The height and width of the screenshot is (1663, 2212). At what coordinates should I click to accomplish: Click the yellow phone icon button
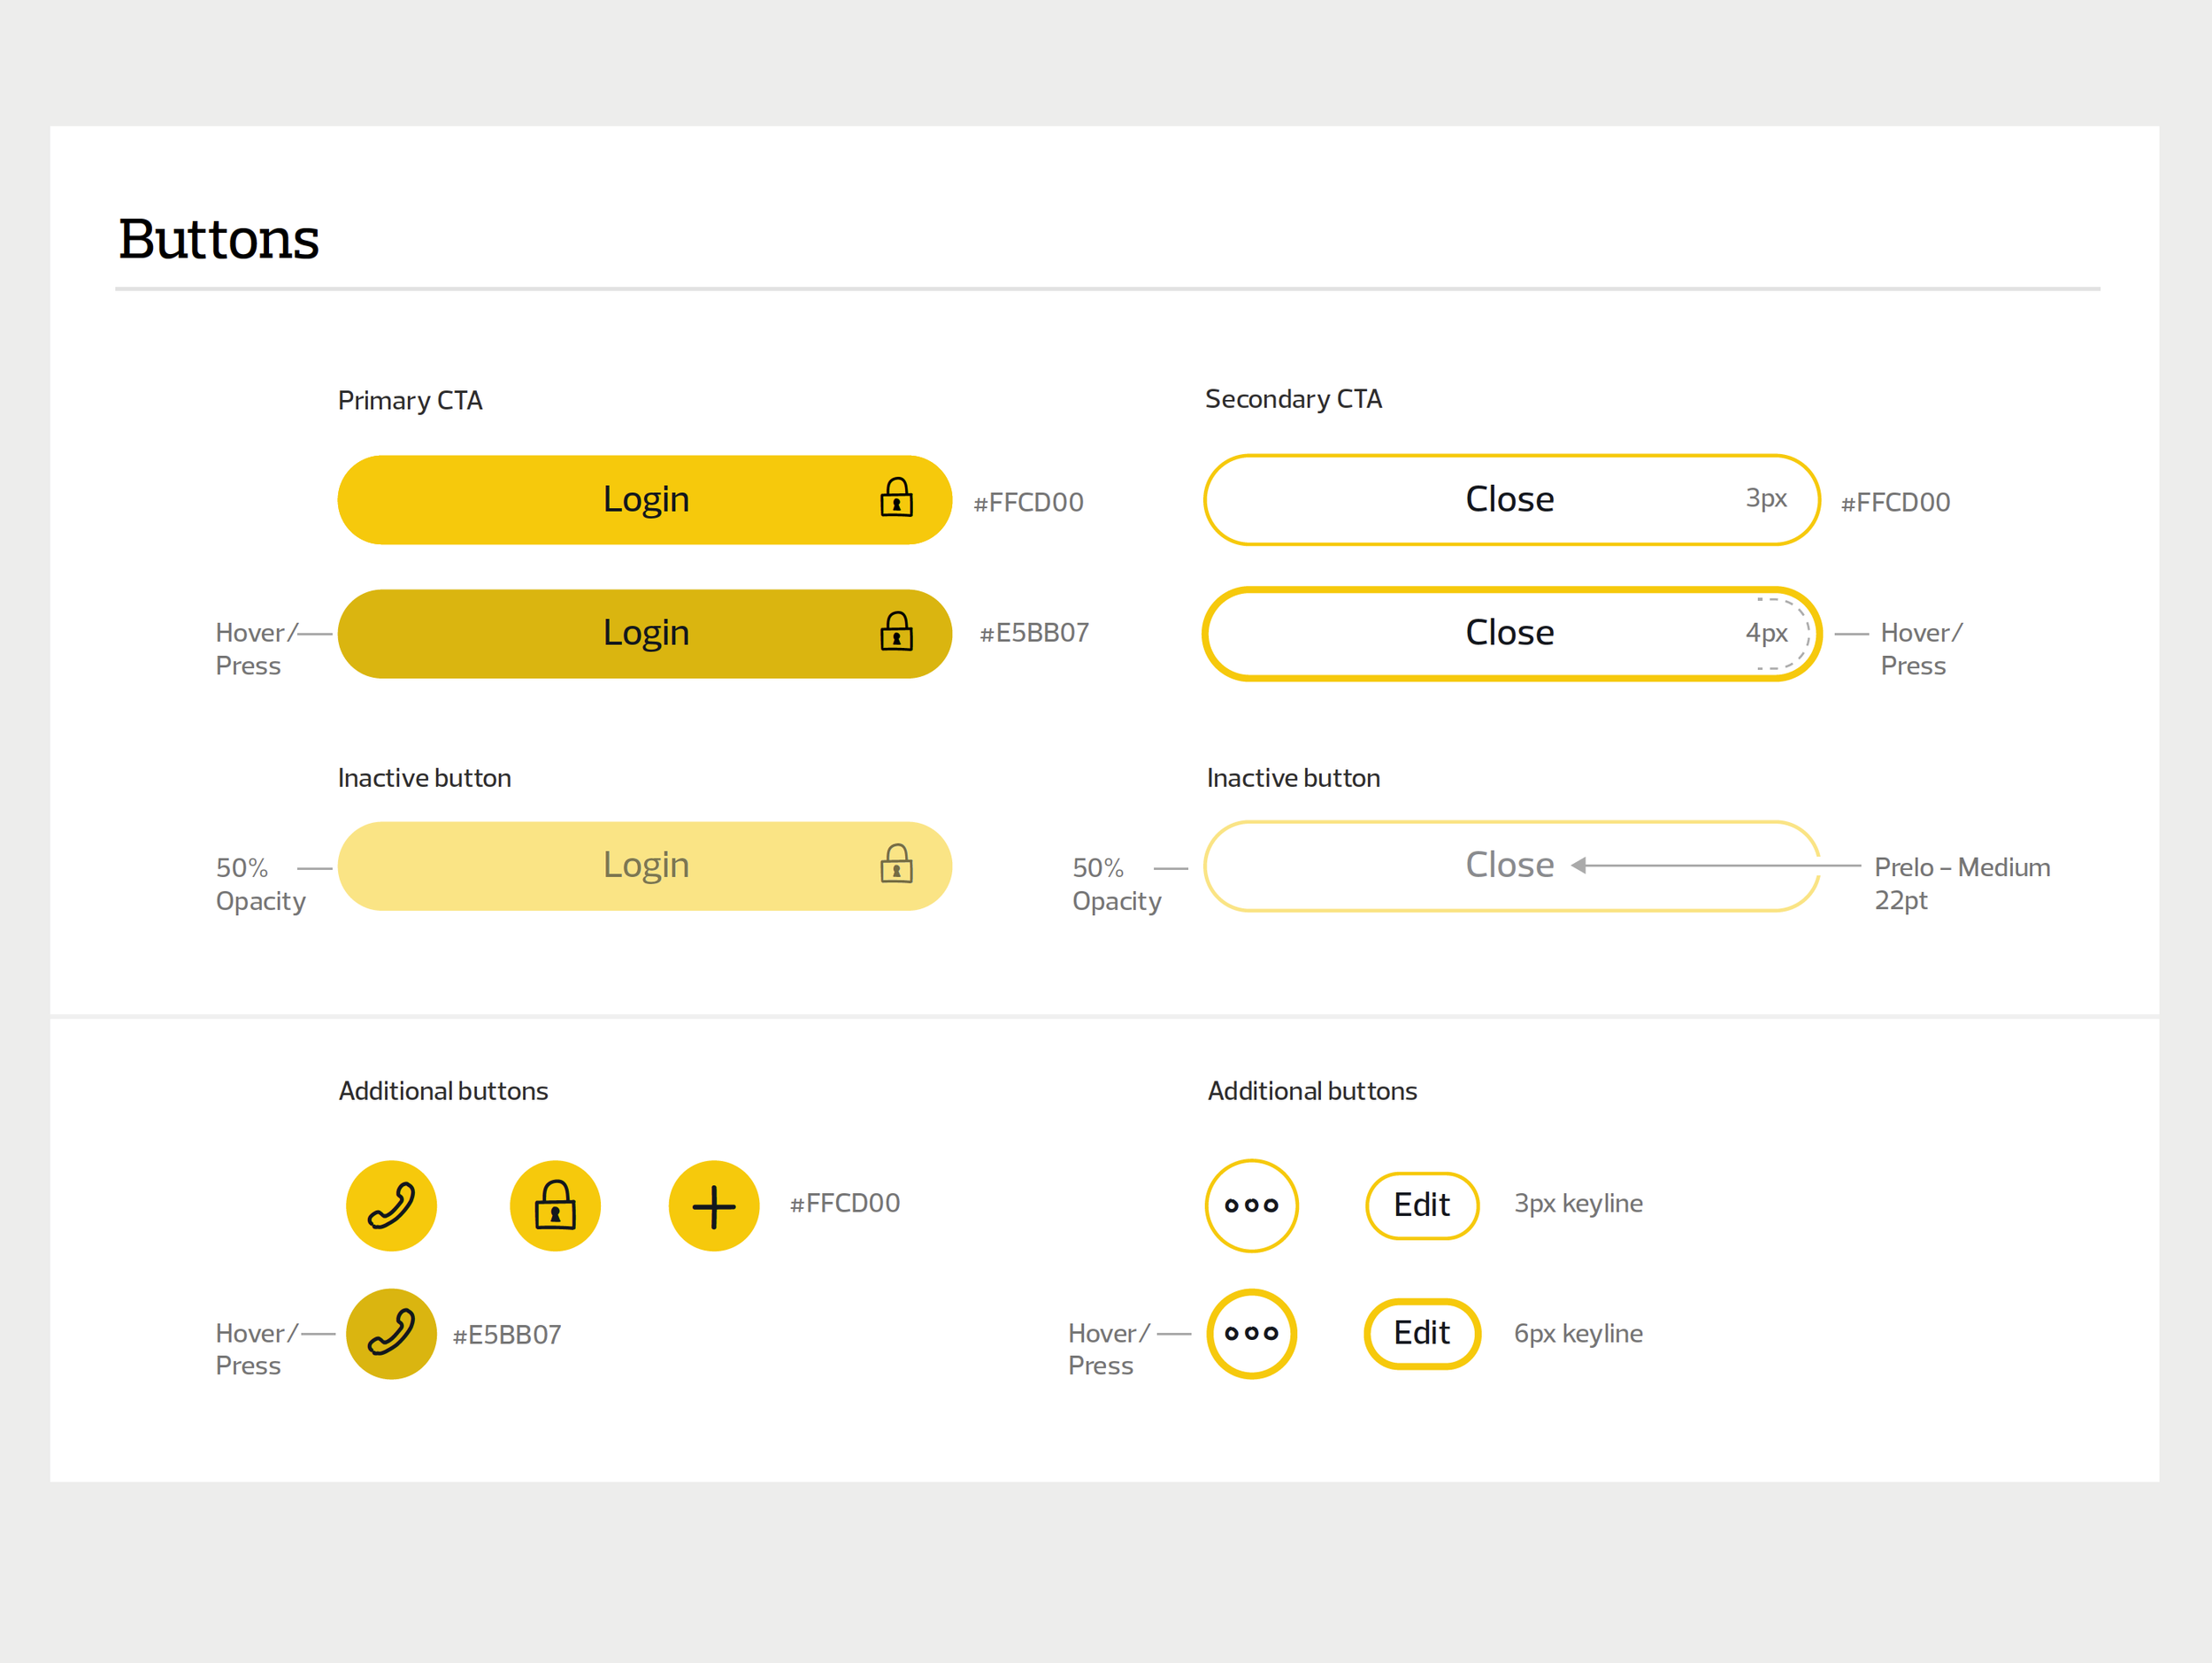[391, 1205]
